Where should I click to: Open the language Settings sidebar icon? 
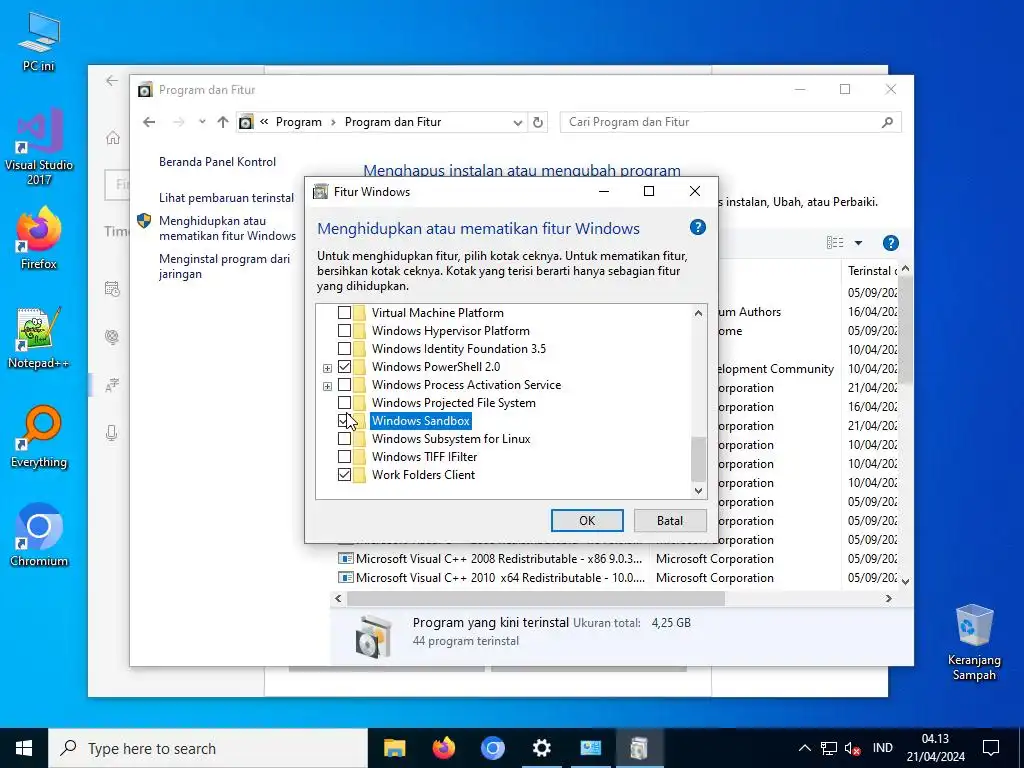pos(112,385)
